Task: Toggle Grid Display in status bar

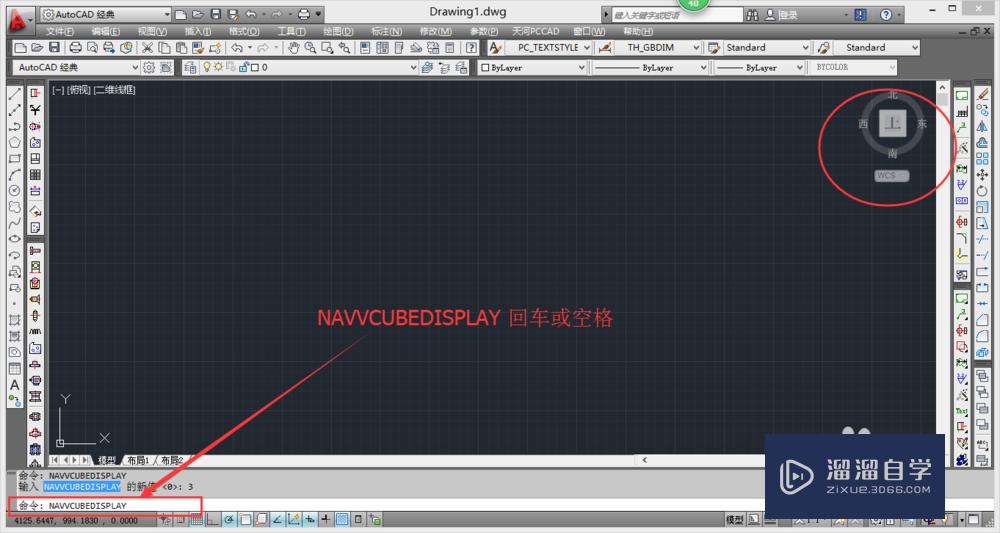Action: 196,520
